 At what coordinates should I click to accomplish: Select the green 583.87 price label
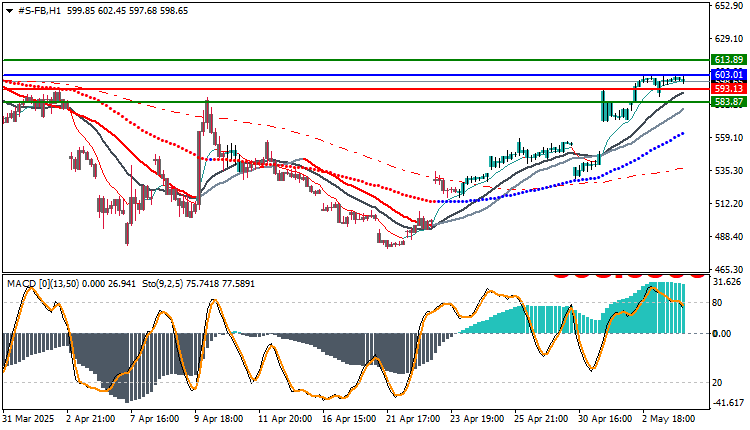[x=728, y=101]
